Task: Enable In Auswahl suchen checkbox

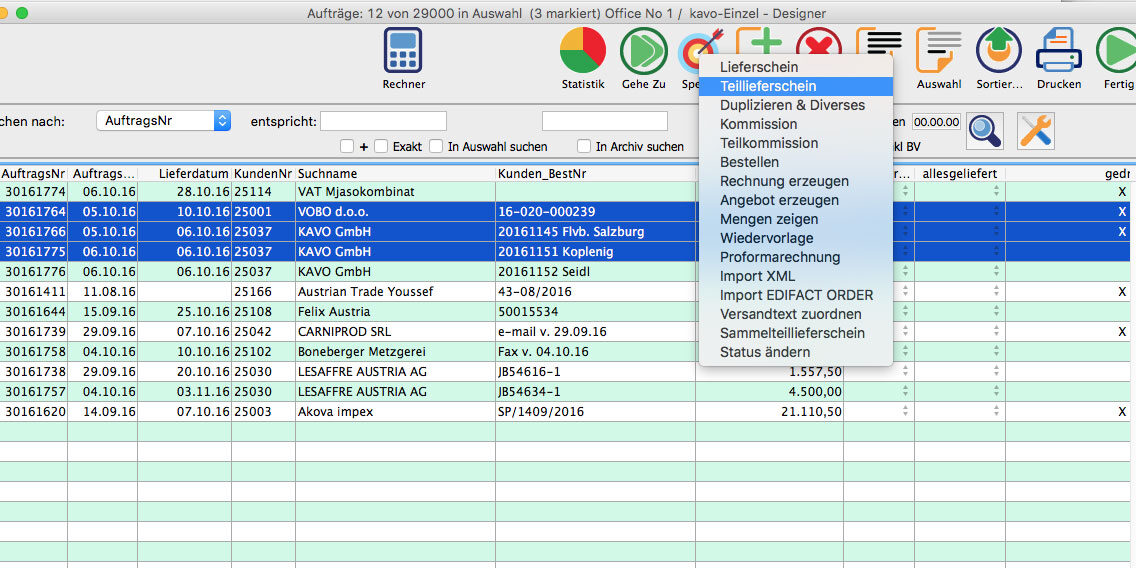Action: pyautogui.click(x=436, y=146)
